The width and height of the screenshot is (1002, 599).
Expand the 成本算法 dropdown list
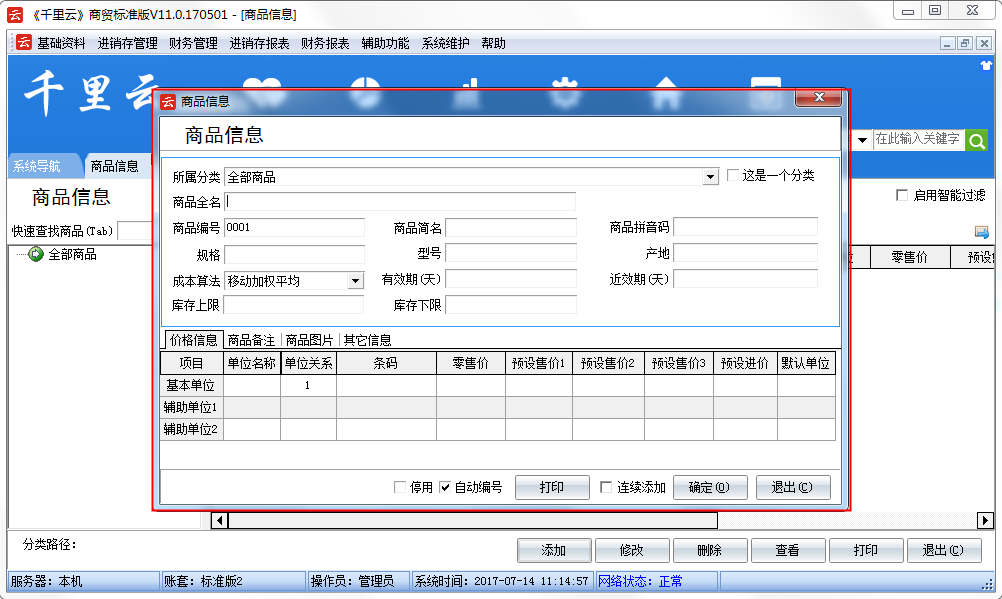click(x=355, y=281)
